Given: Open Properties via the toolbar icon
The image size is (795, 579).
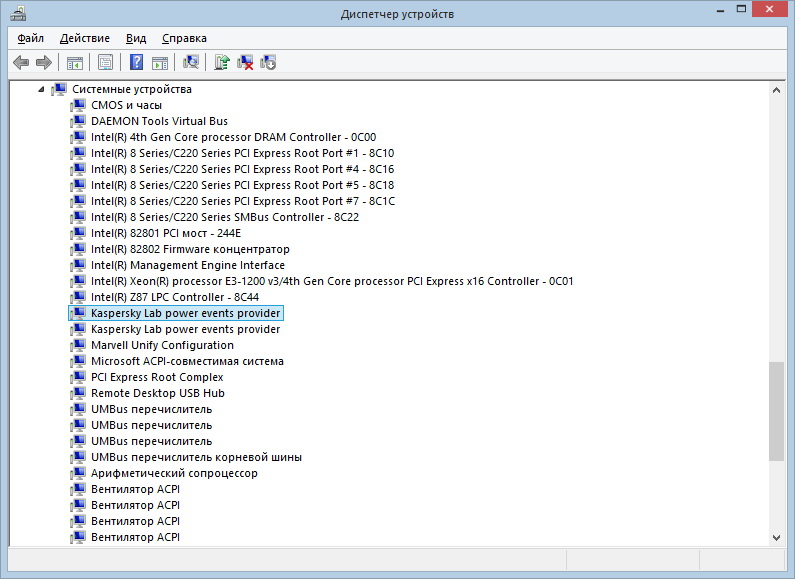Looking at the screenshot, I should [105, 62].
